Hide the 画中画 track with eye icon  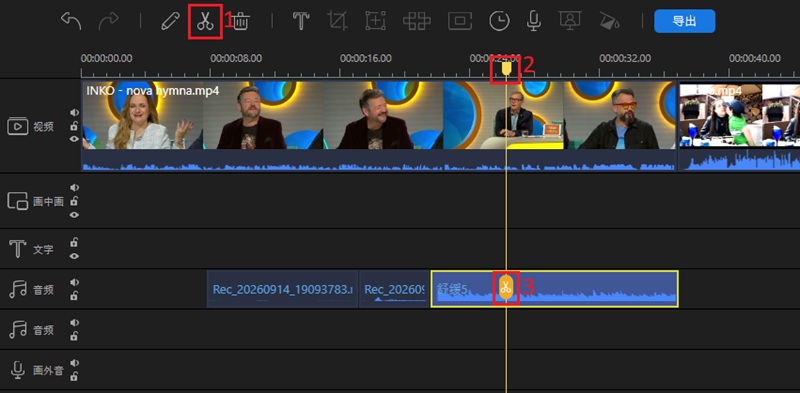pyautogui.click(x=74, y=215)
